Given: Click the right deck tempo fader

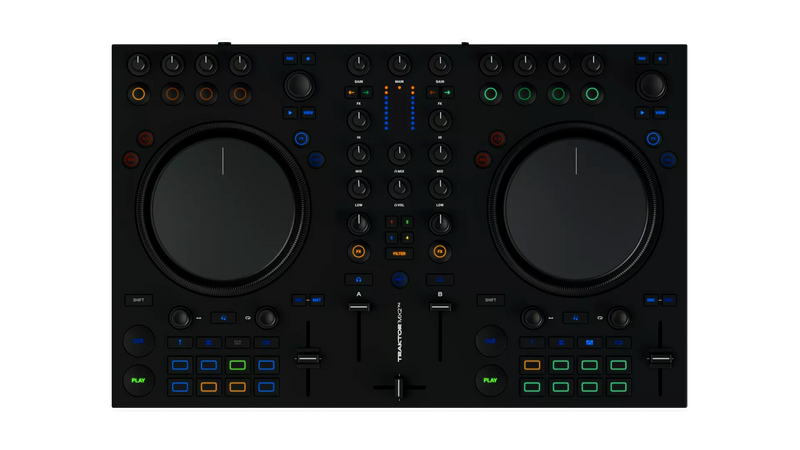Looking at the screenshot, I should [x=660, y=359].
